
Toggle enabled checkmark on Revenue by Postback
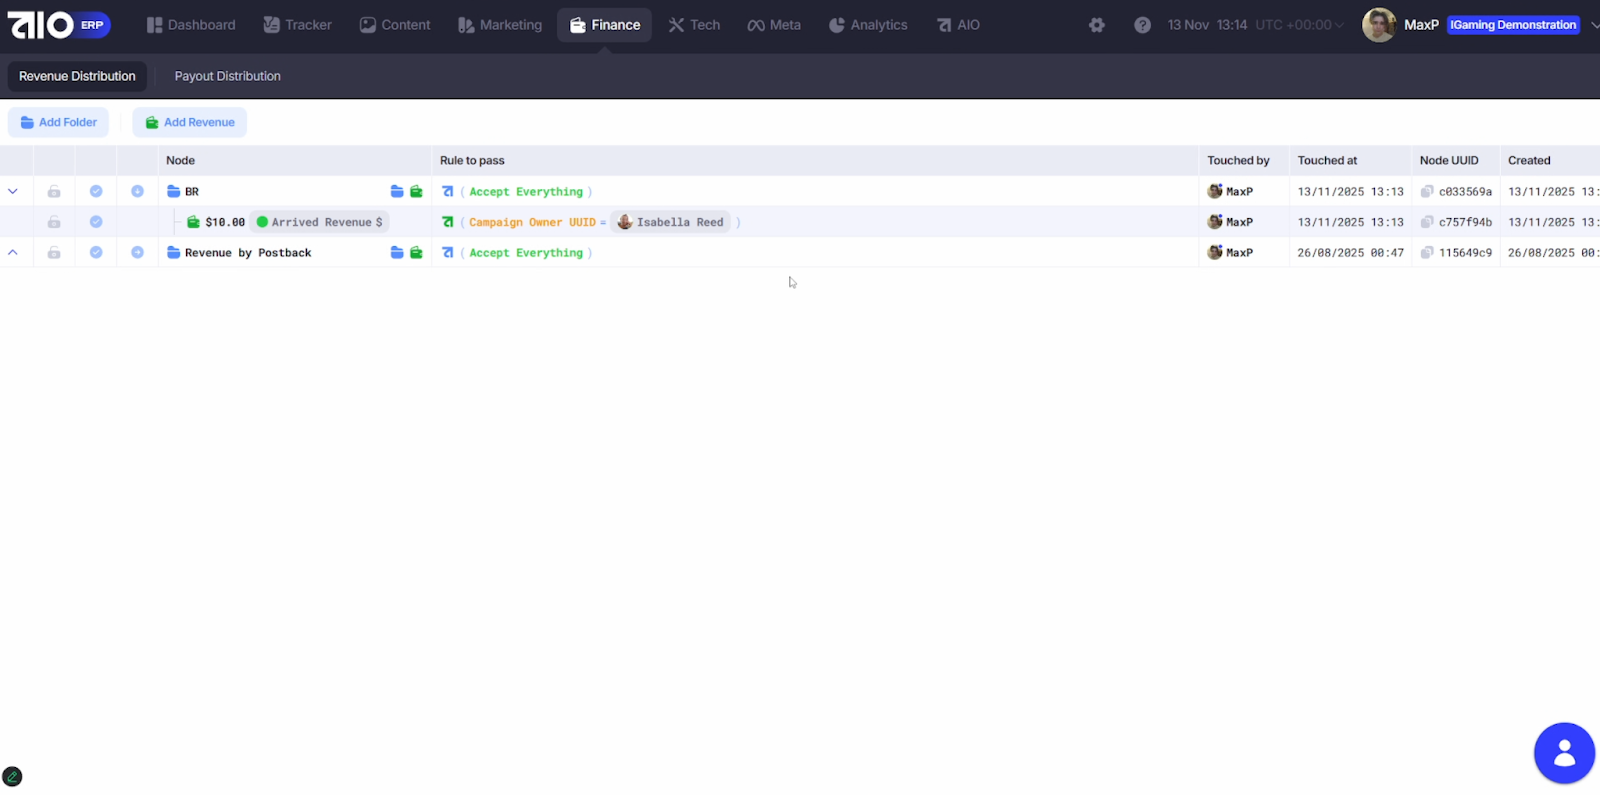point(96,253)
